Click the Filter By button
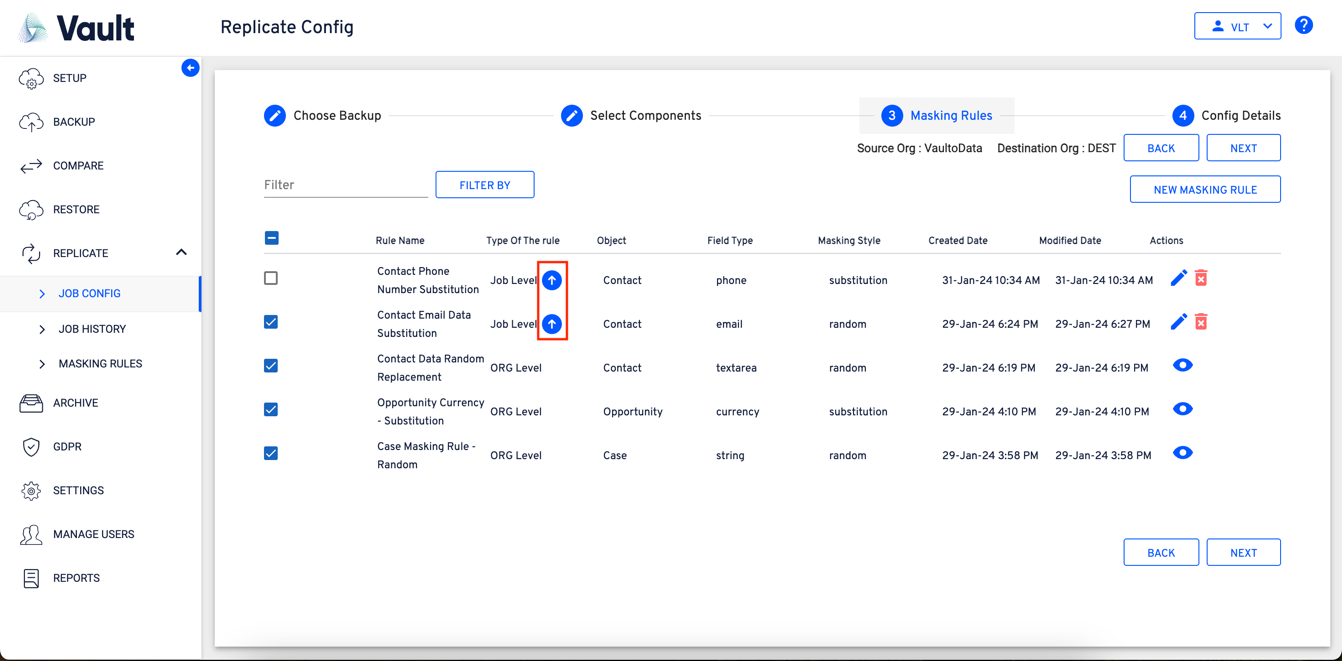The image size is (1342, 661). (x=484, y=185)
